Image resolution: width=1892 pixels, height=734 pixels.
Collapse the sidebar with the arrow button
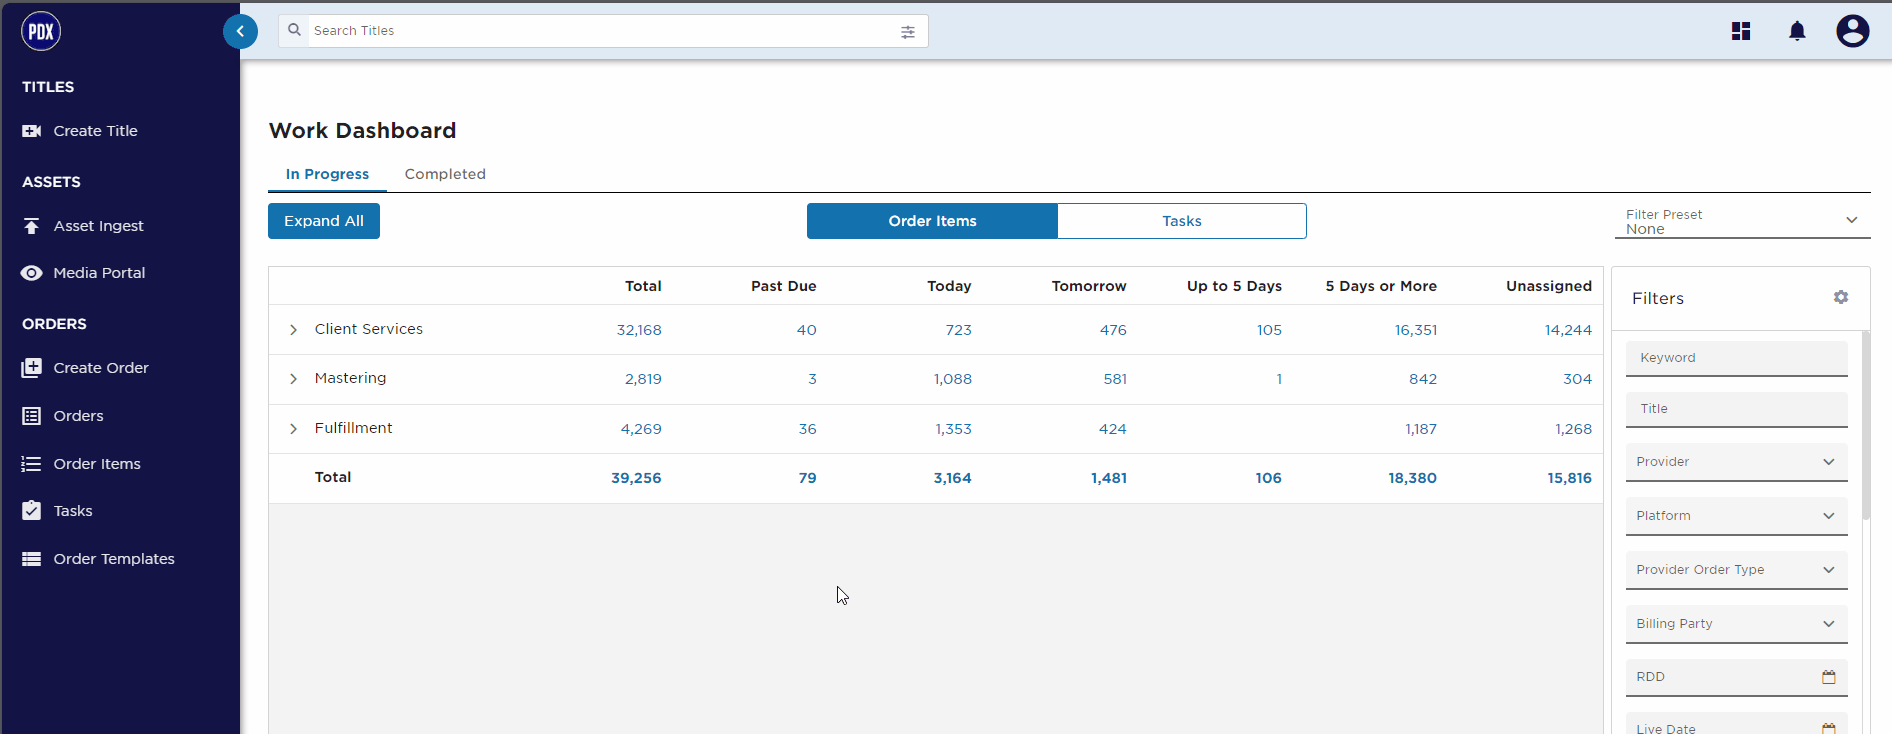click(240, 31)
